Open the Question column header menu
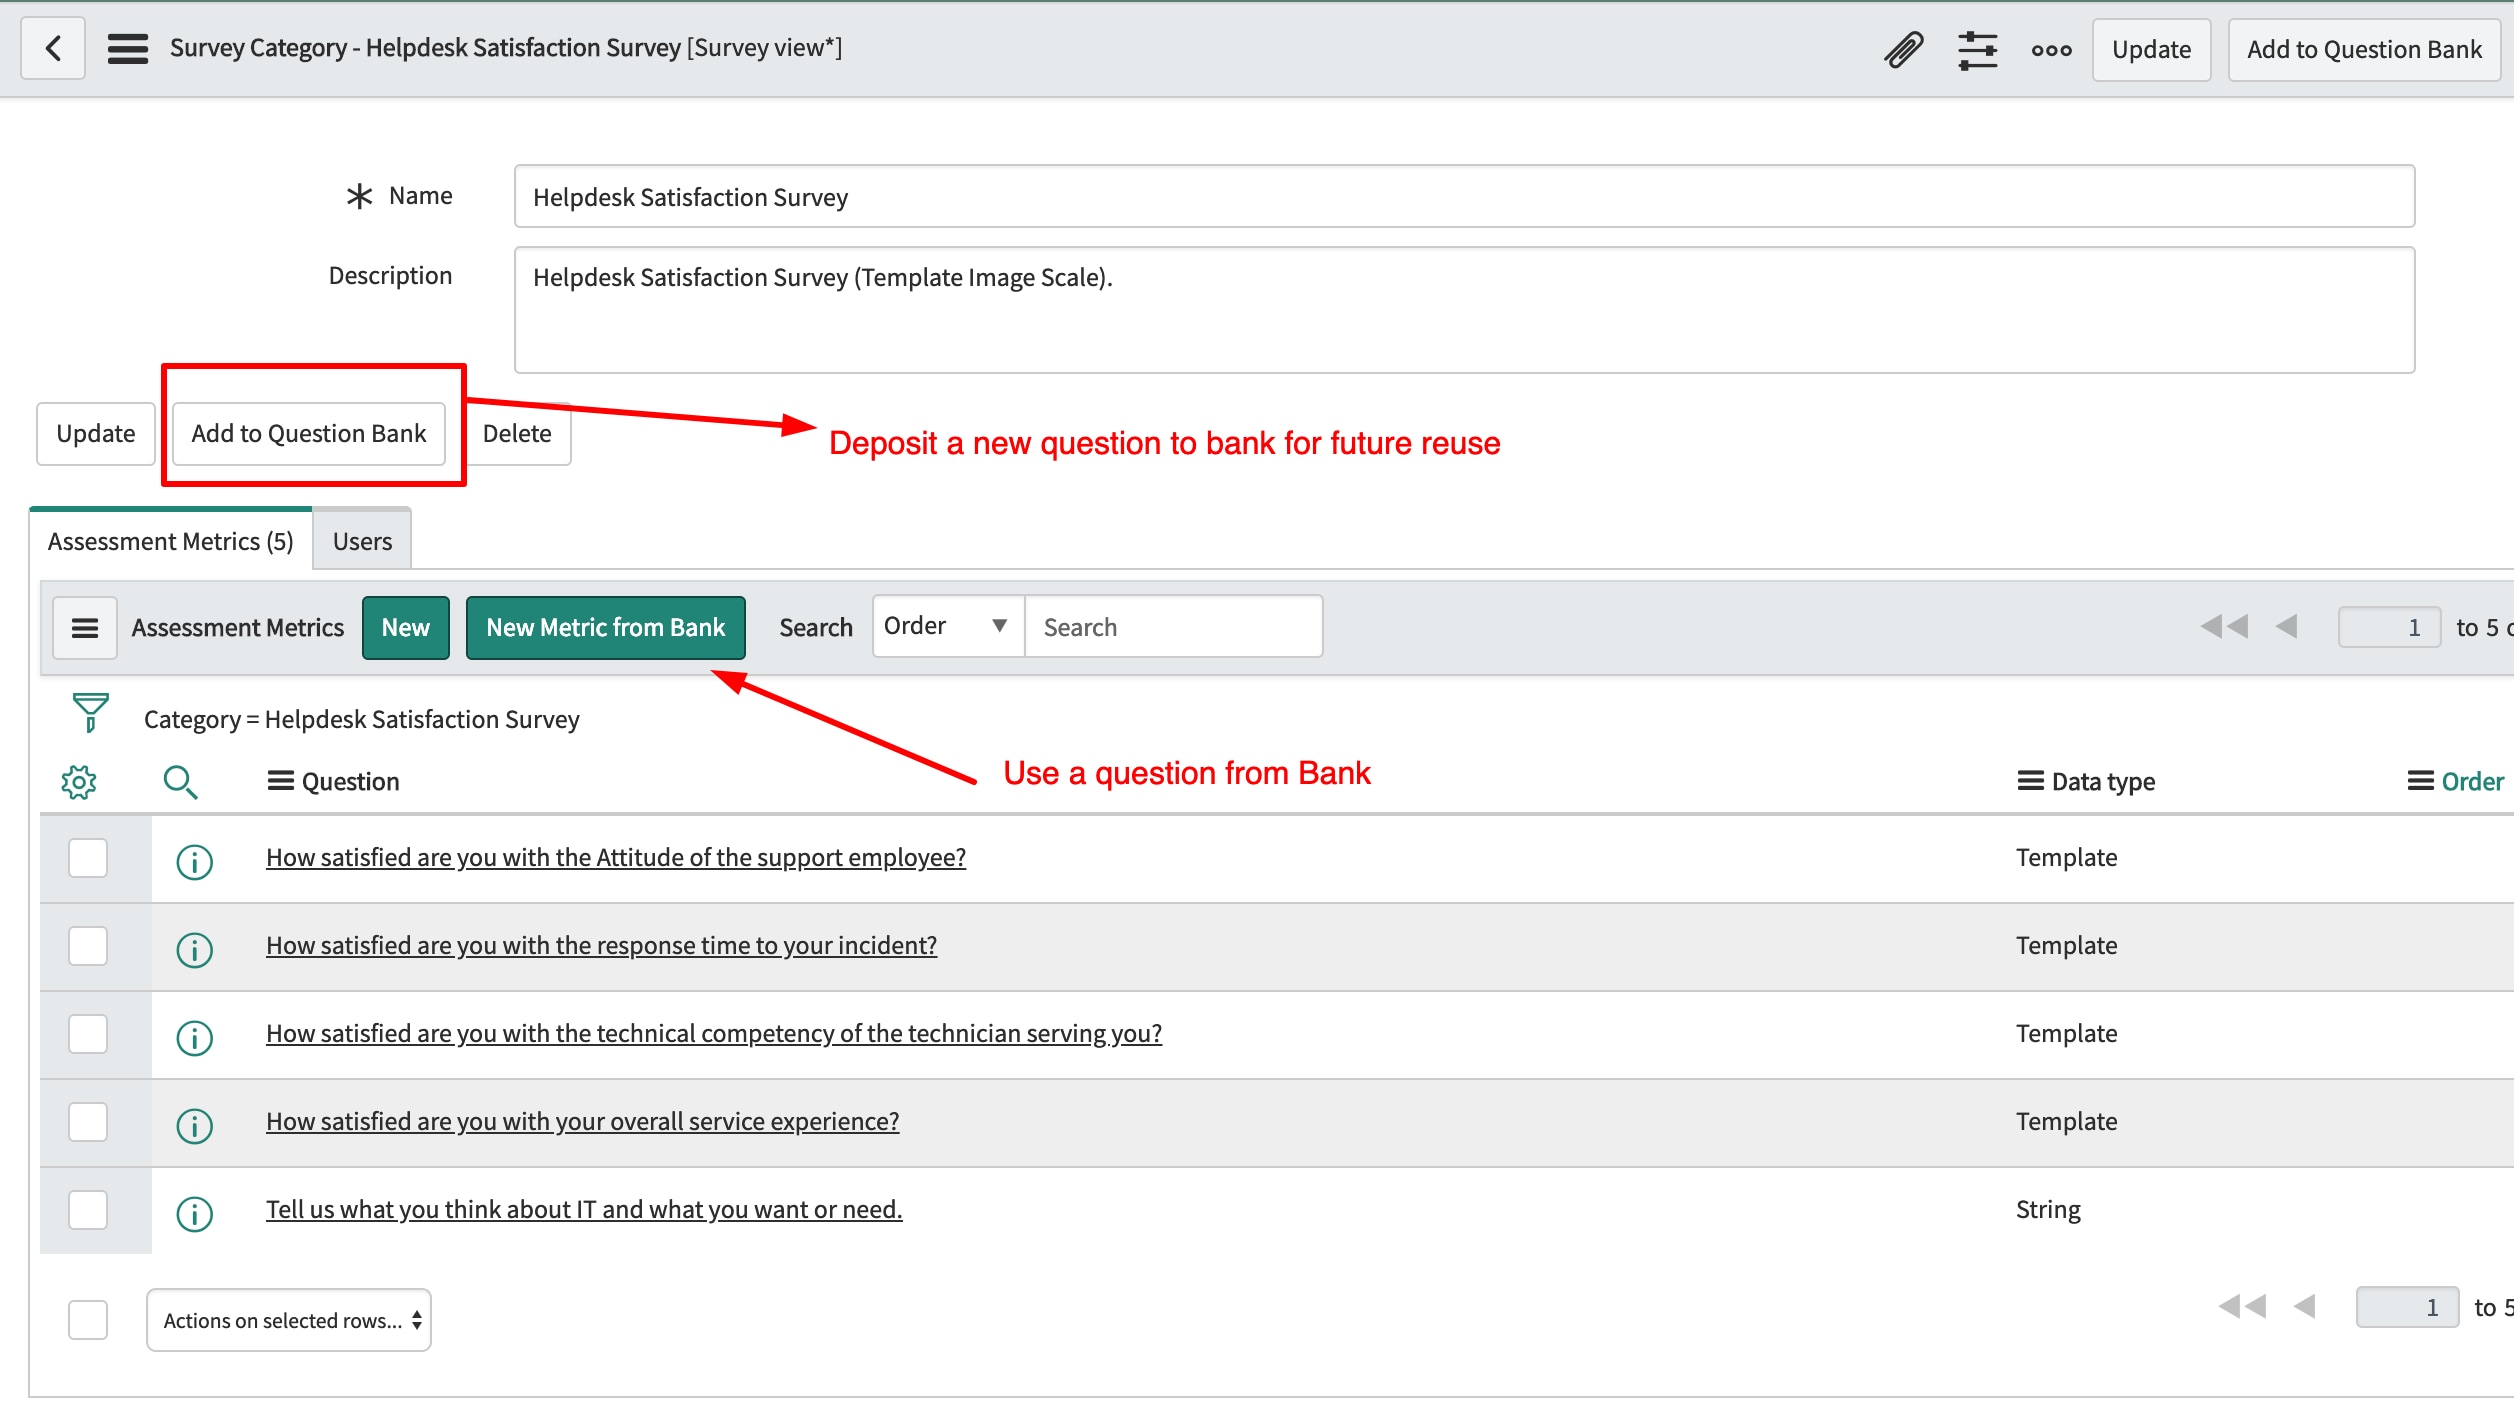 [x=280, y=781]
